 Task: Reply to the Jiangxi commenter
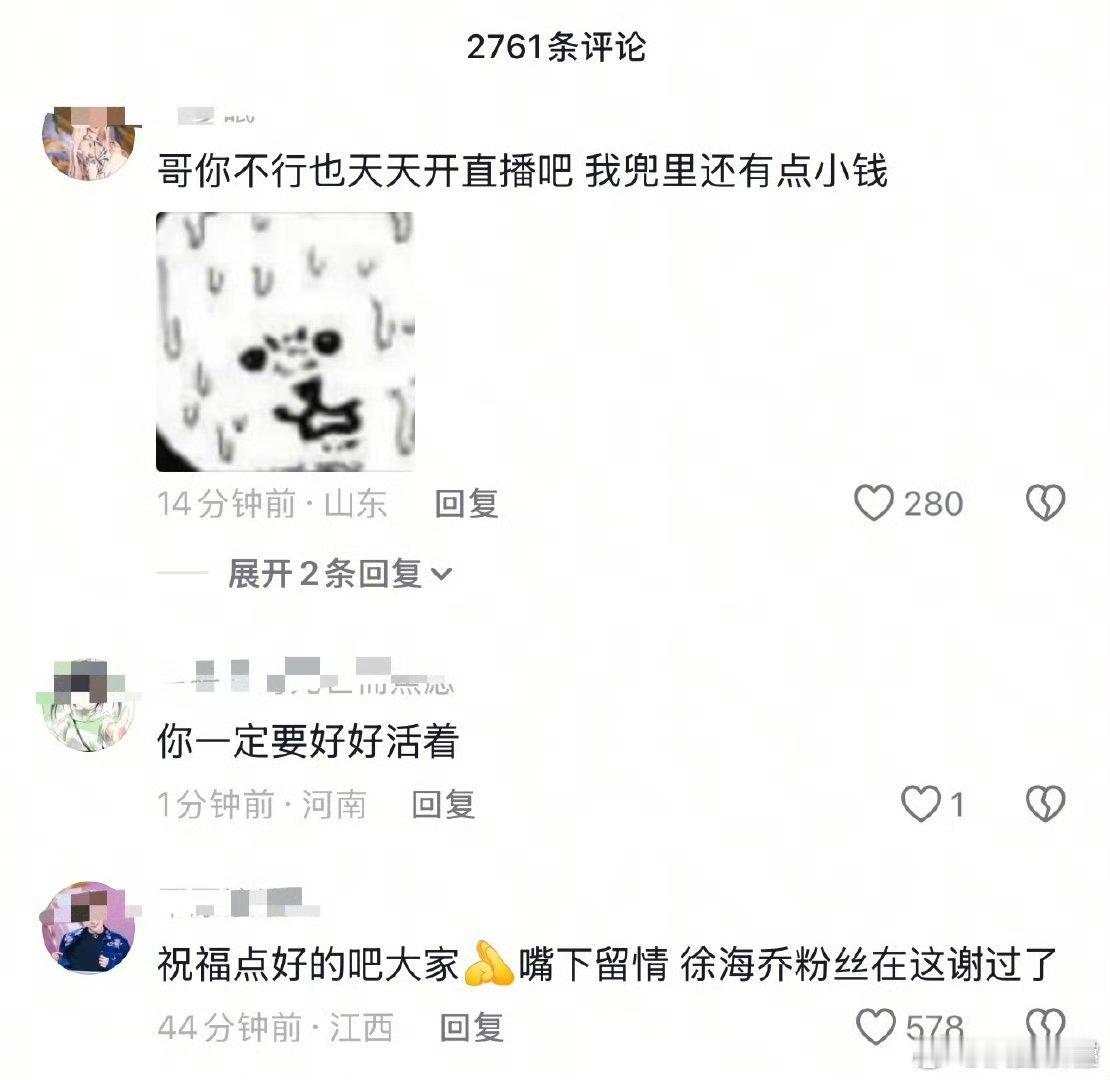pyautogui.click(x=471, y=1028)
